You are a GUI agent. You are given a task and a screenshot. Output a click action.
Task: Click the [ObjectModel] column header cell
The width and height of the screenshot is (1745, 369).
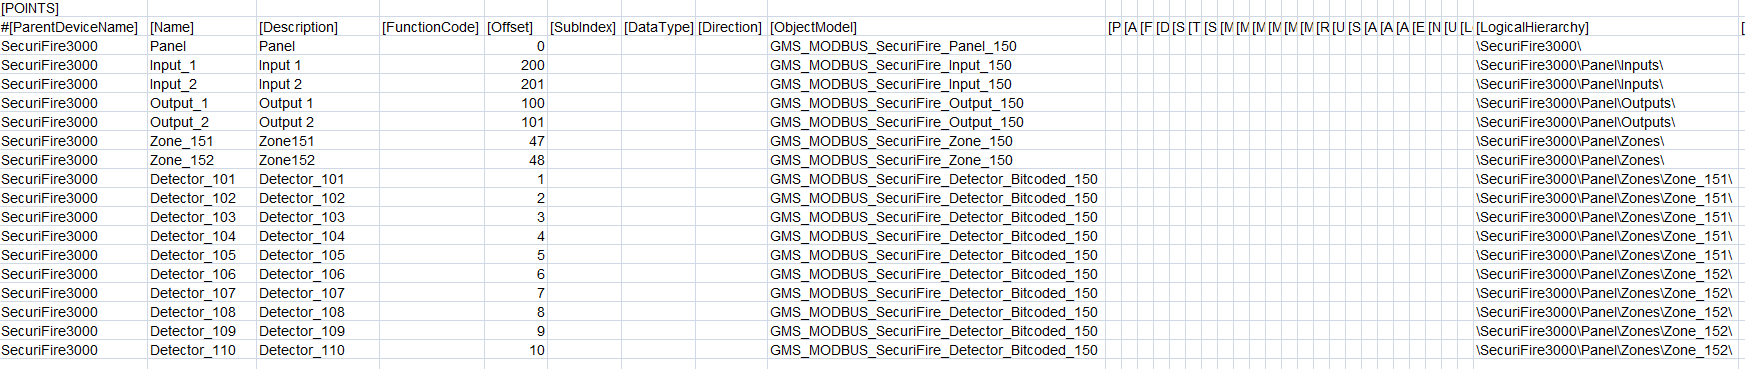(937, 27)
